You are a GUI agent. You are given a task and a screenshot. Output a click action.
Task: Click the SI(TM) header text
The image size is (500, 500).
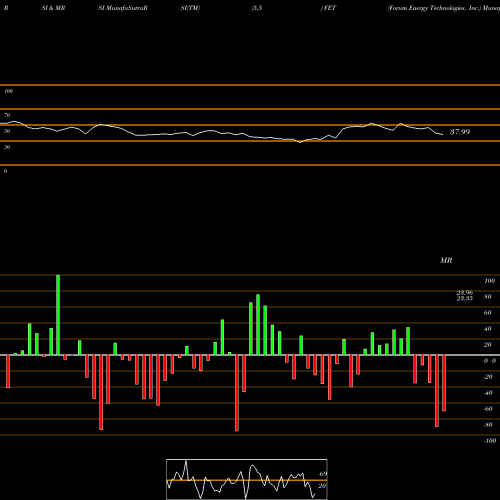190,8
